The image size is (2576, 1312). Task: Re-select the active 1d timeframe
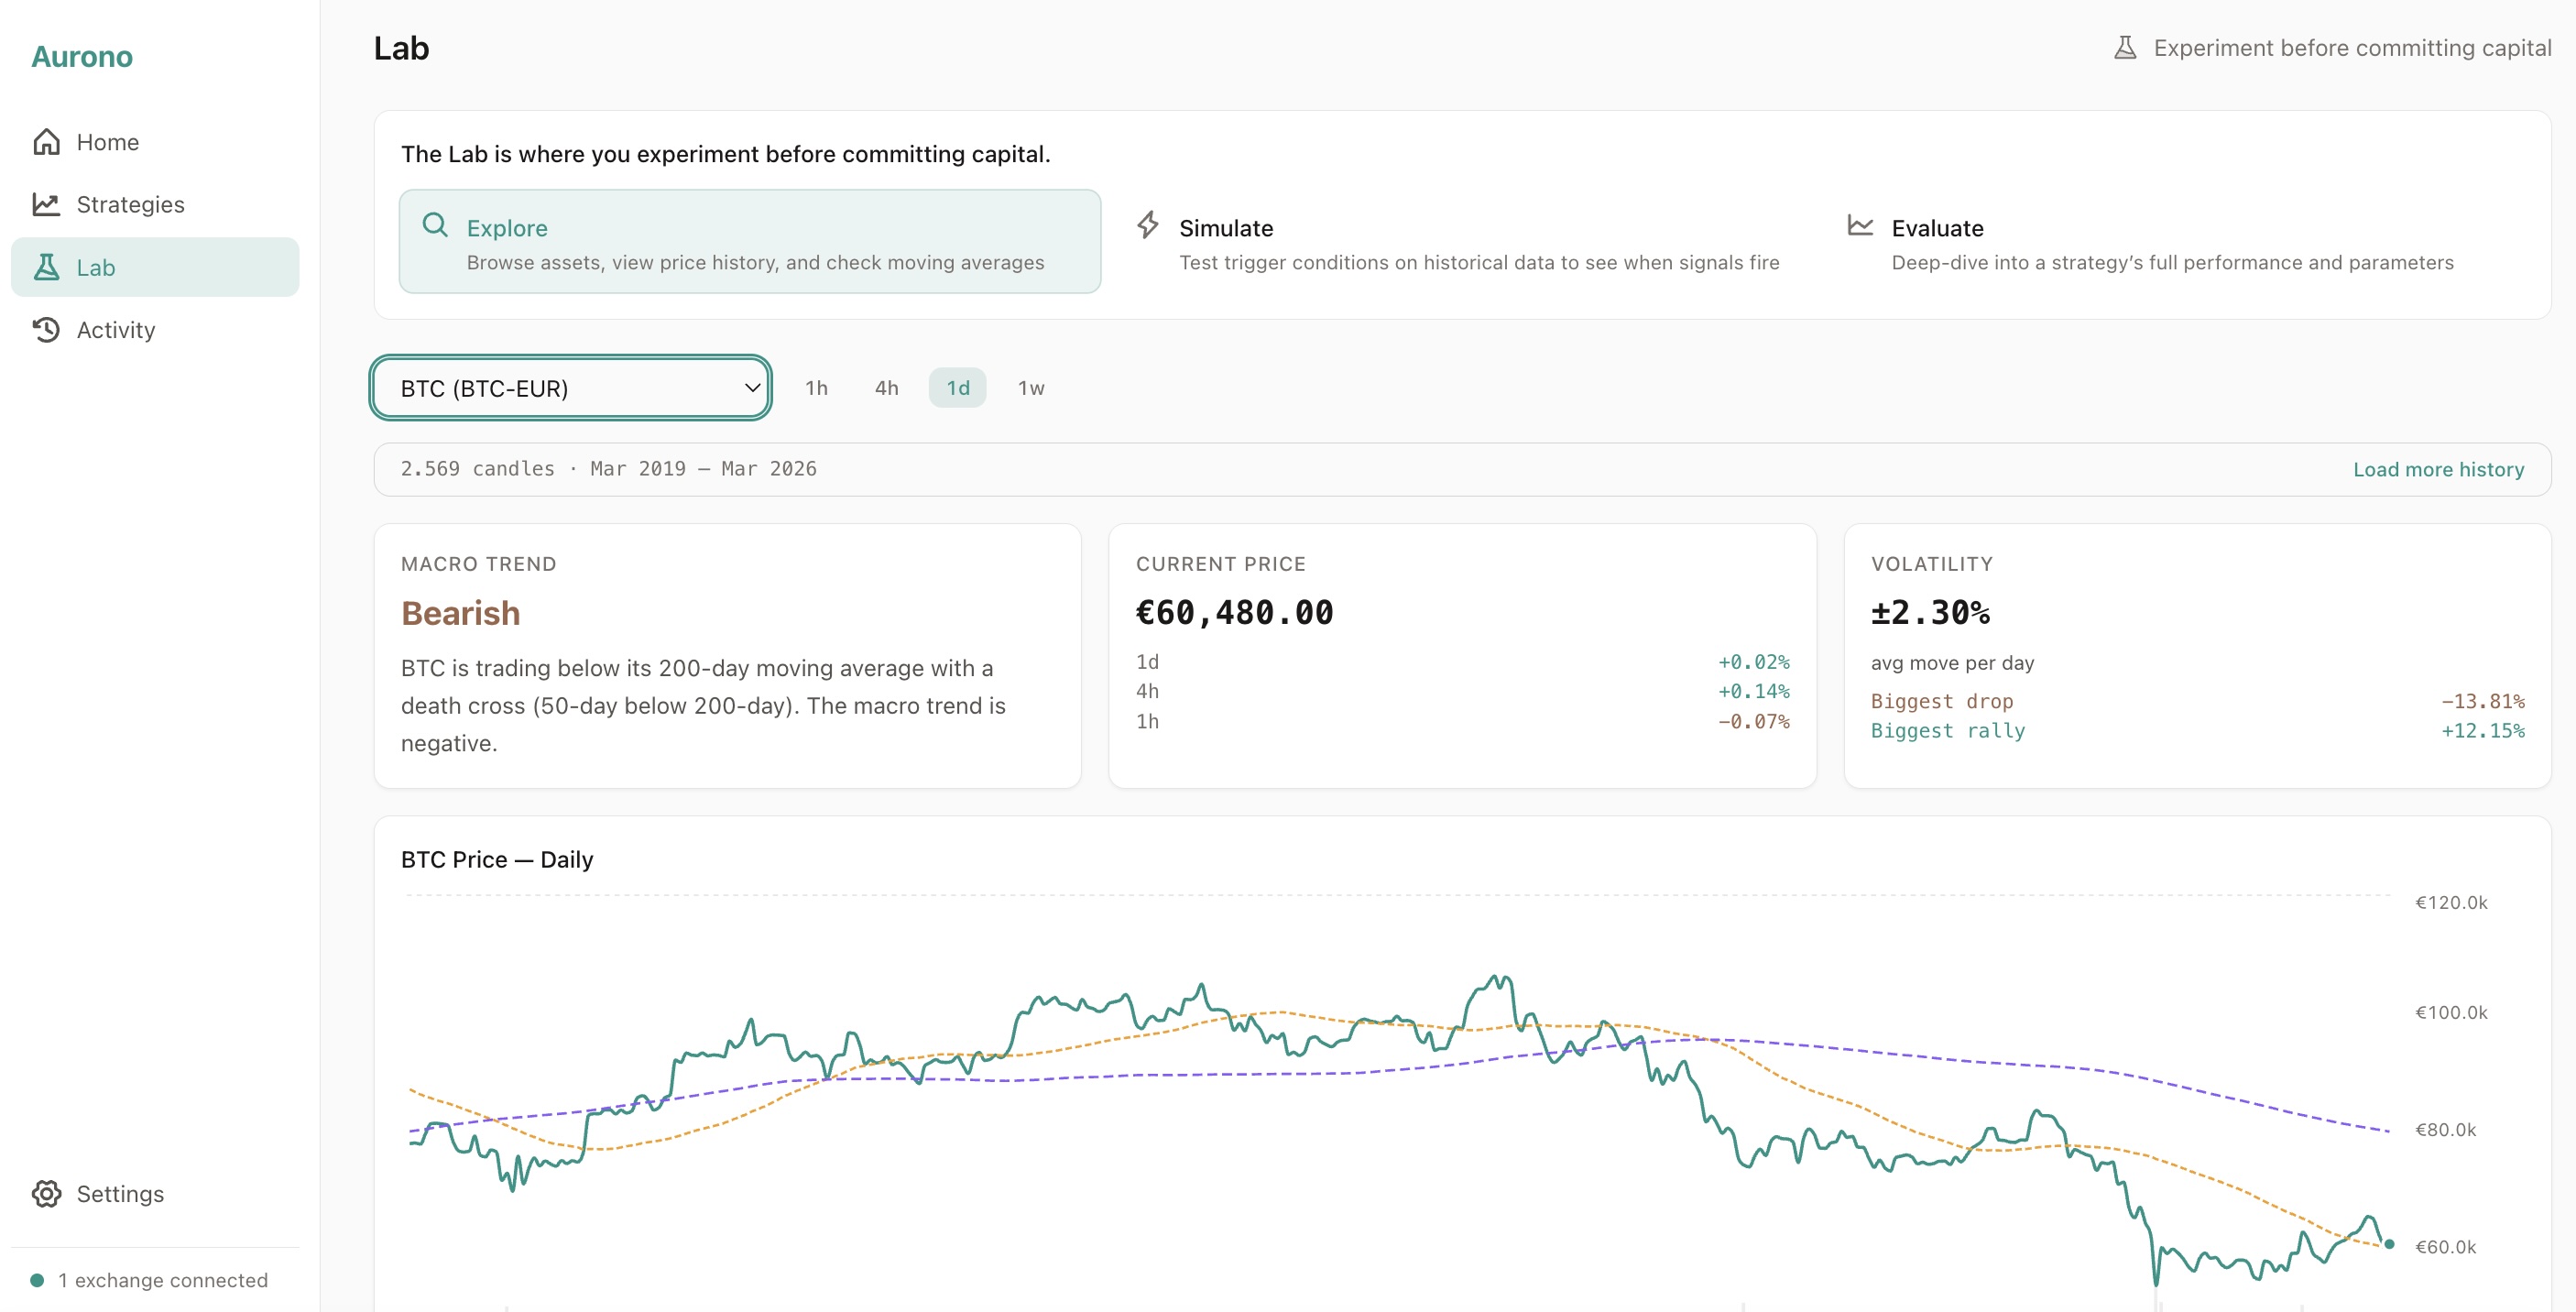click(x=957, y=388)
